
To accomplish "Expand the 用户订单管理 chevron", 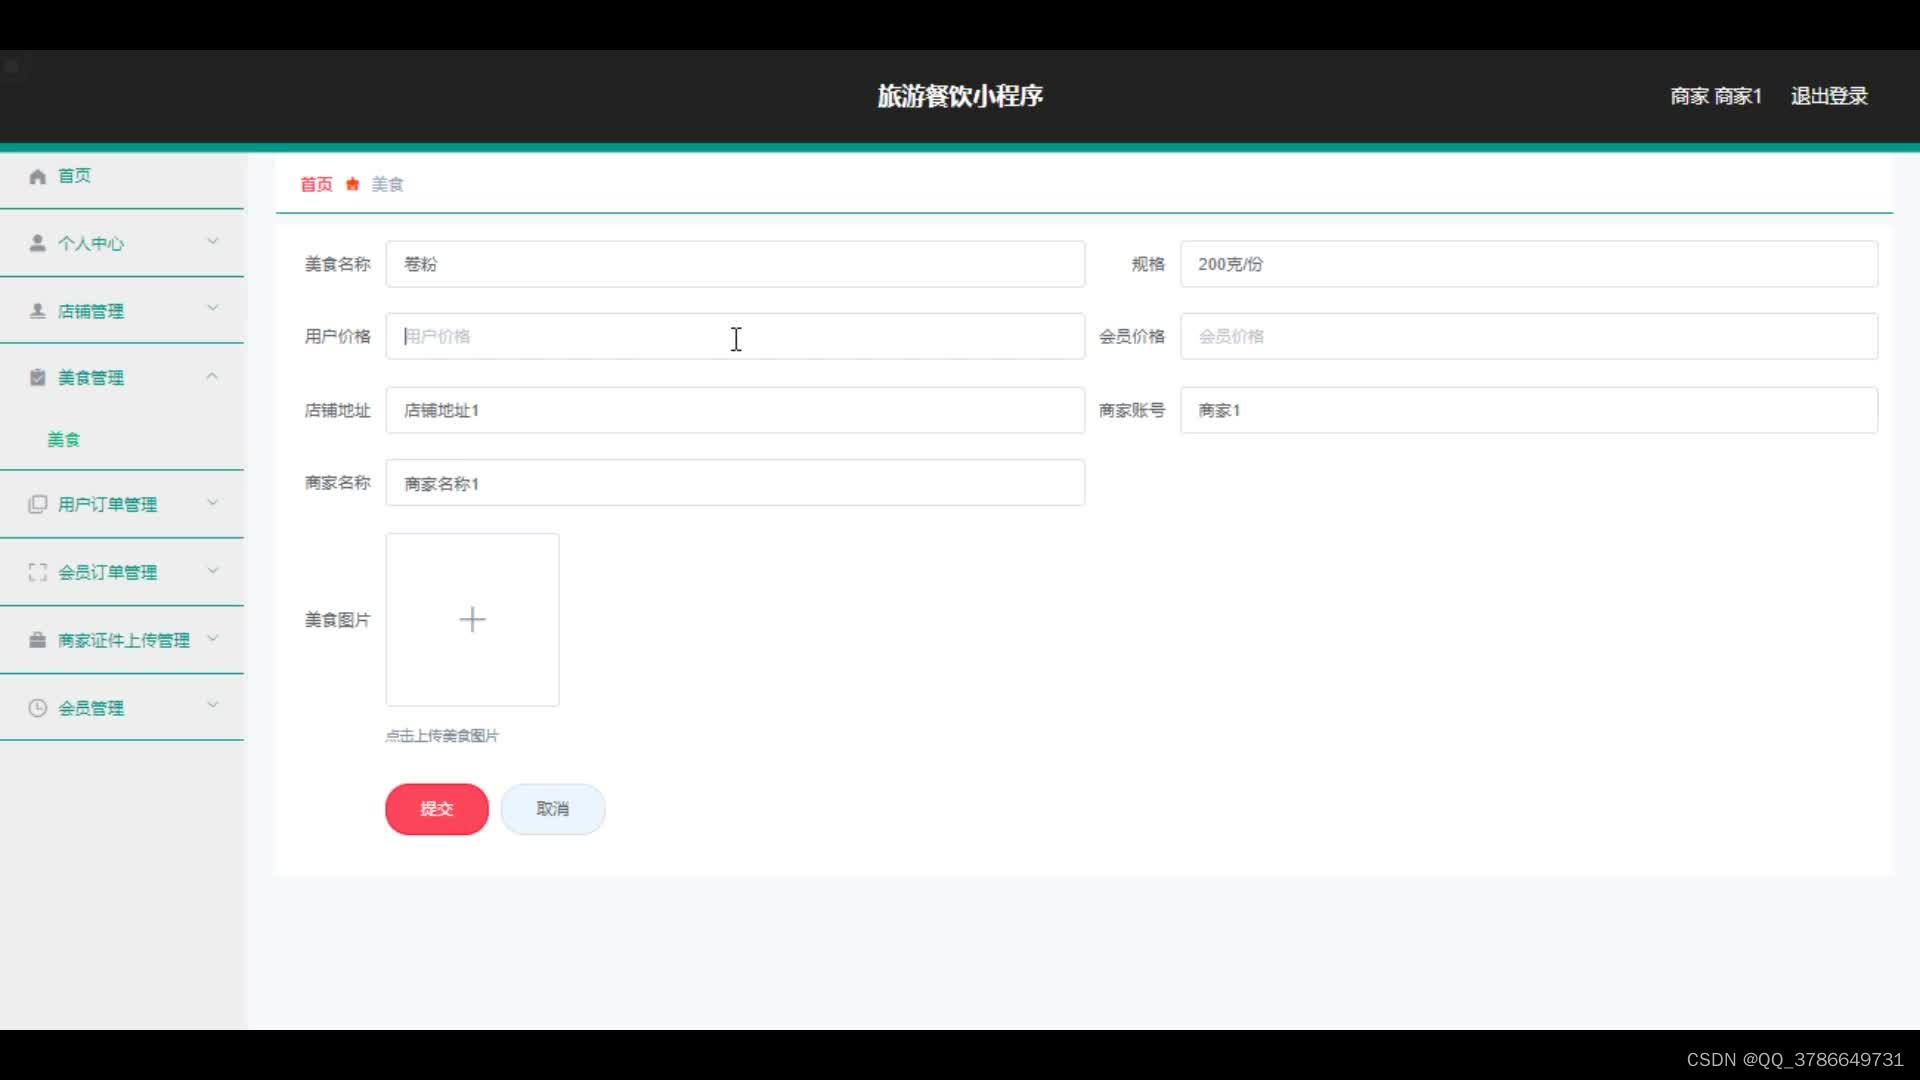I will (x=212, y=502).
